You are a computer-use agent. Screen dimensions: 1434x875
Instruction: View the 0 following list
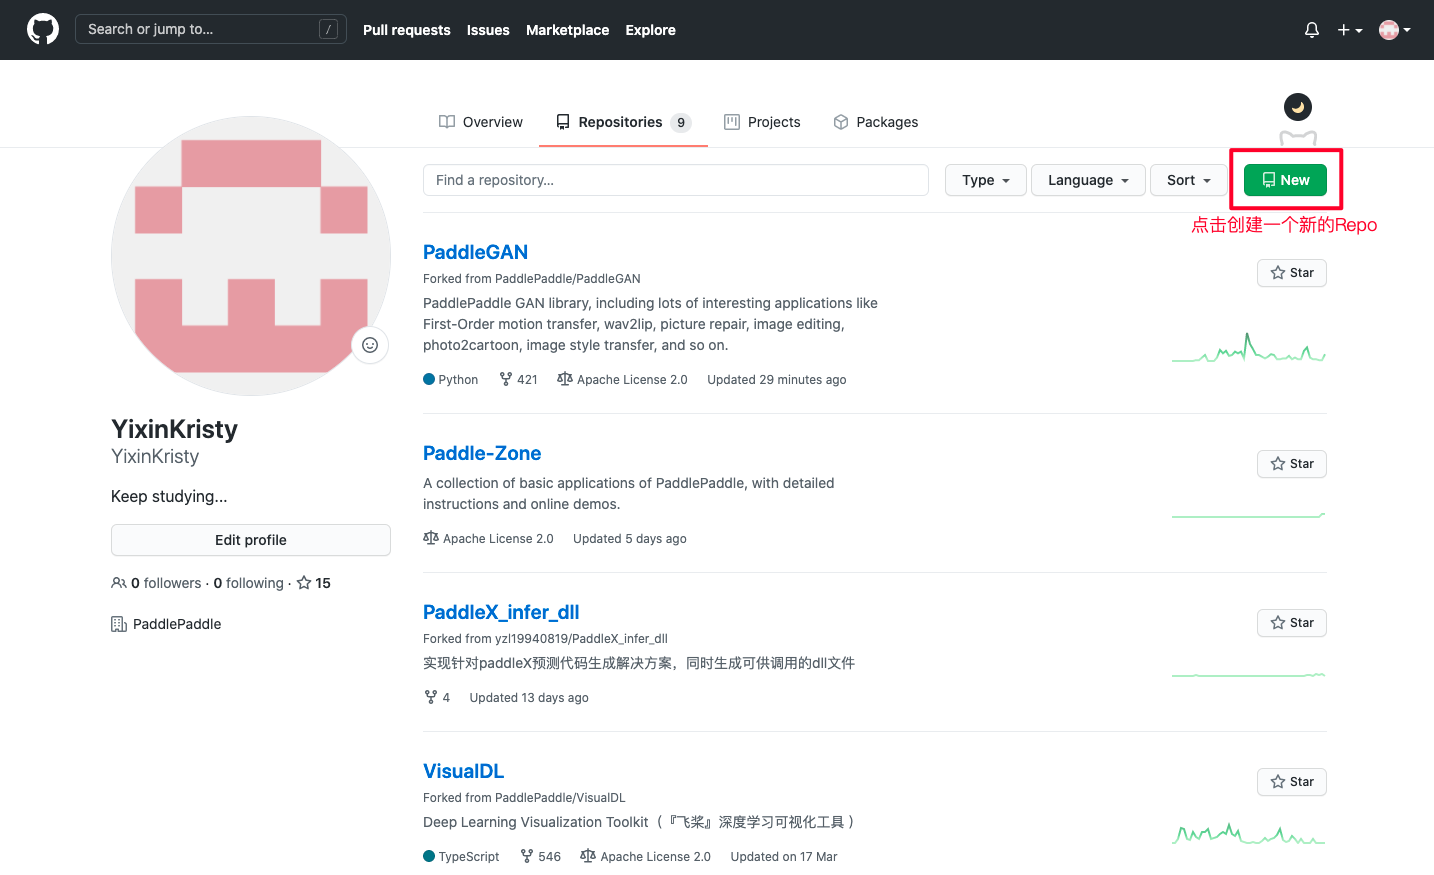tap(249, 583)
